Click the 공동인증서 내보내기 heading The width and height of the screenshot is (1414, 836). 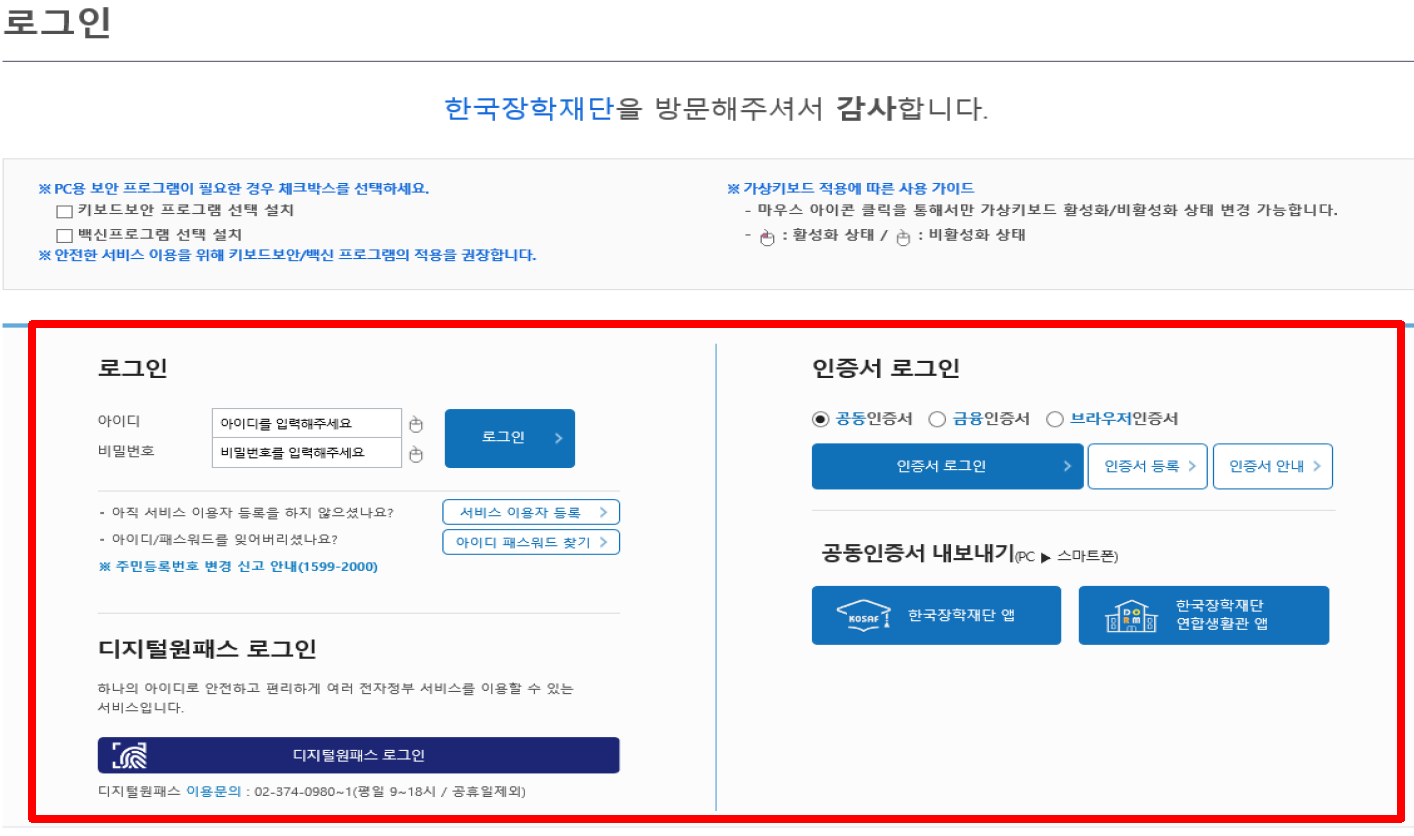tap(917, 553)
